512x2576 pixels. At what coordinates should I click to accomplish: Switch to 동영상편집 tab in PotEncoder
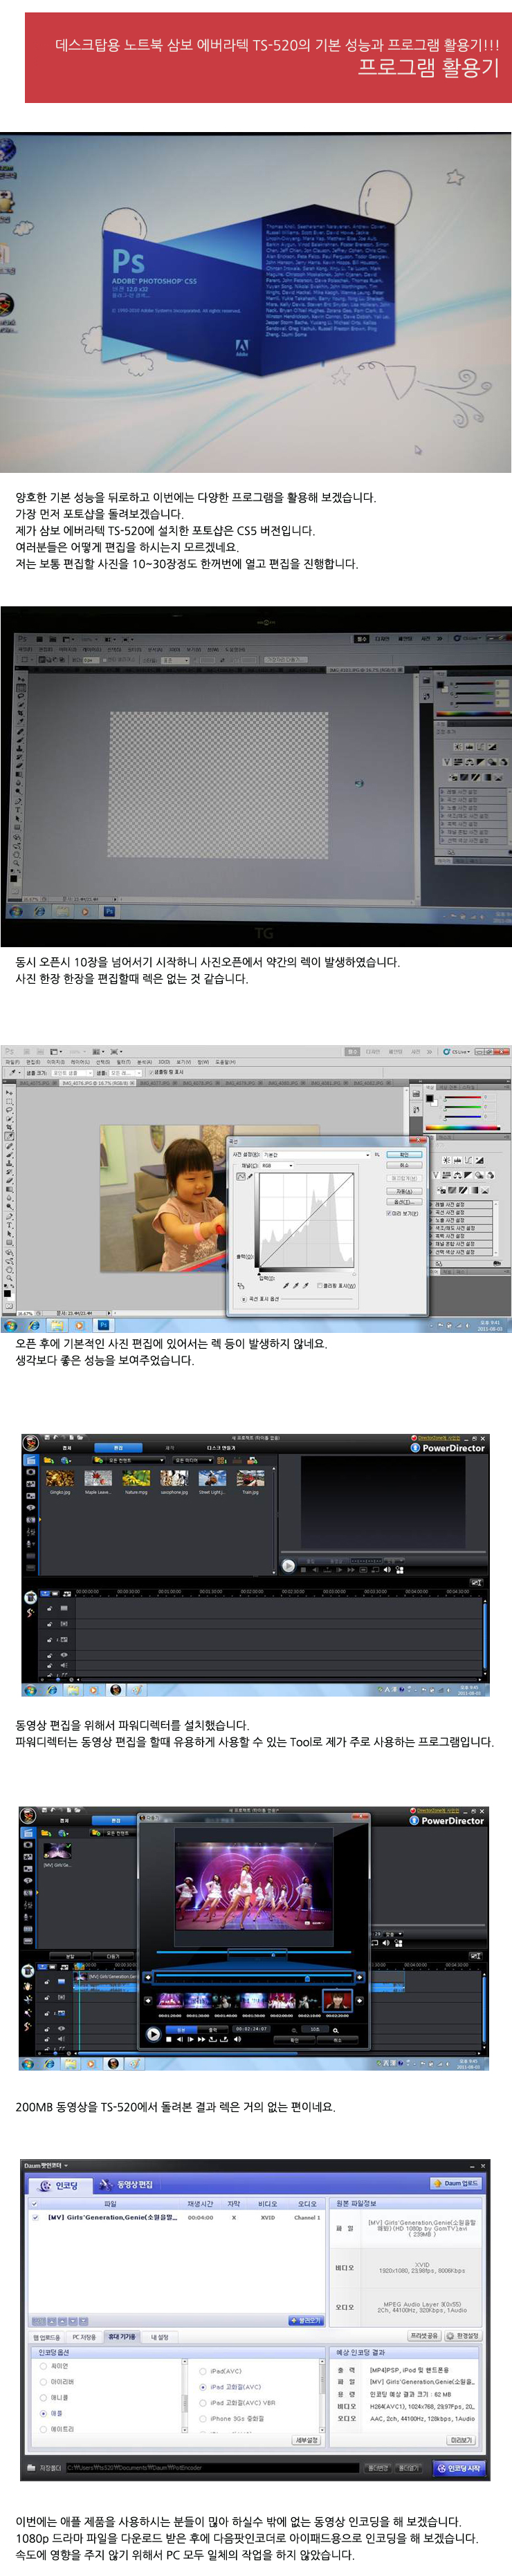127,2184
